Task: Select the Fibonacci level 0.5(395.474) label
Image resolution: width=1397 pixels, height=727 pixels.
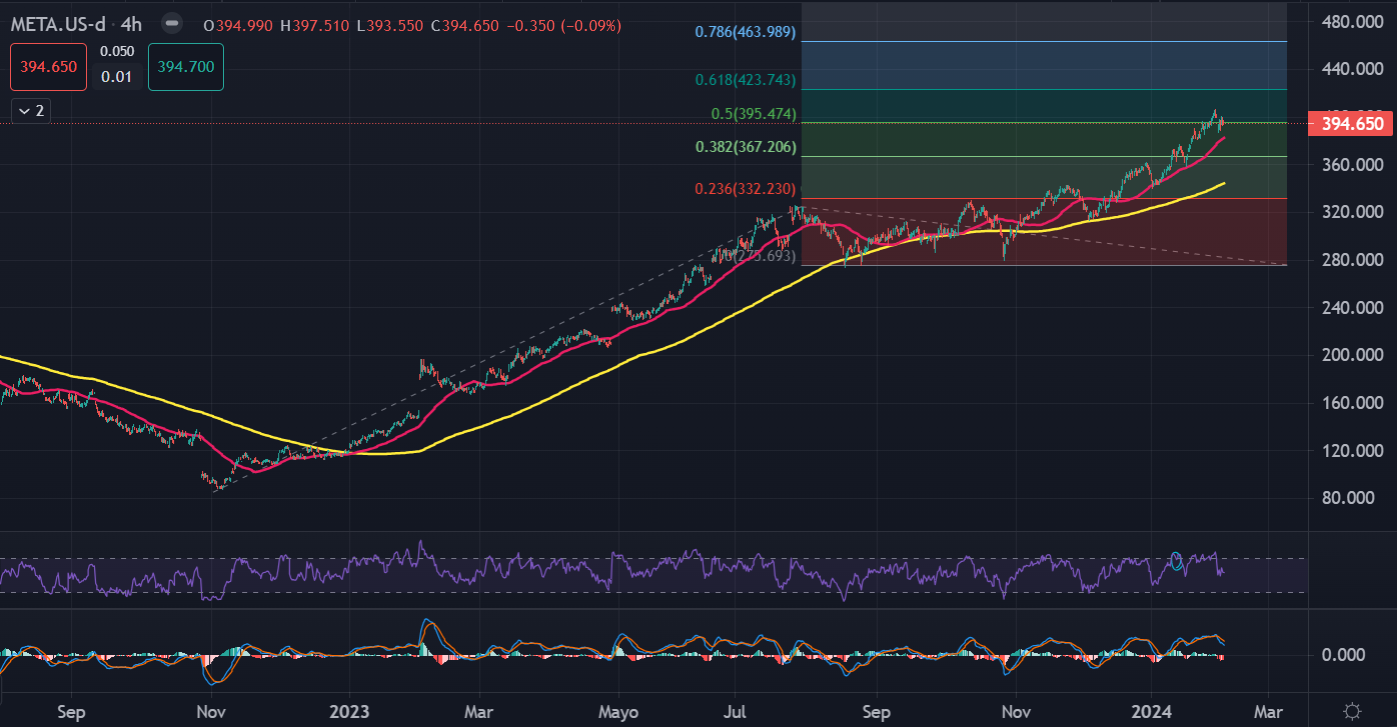Action: [x=754, y=114]
